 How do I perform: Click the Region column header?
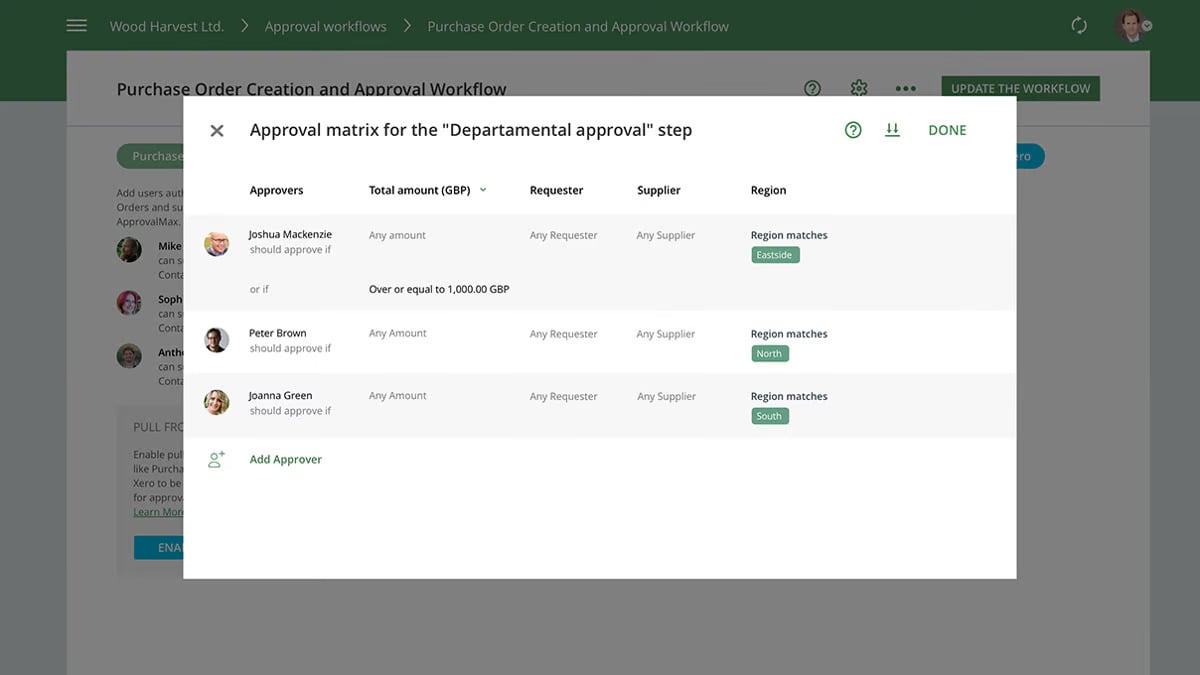pyautogui.click(x=768, y=190)
